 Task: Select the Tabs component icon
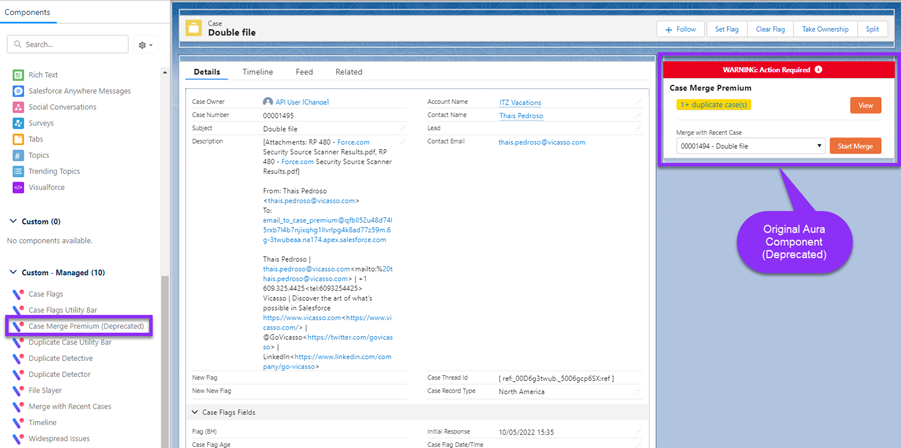click(x=18, y=139)
